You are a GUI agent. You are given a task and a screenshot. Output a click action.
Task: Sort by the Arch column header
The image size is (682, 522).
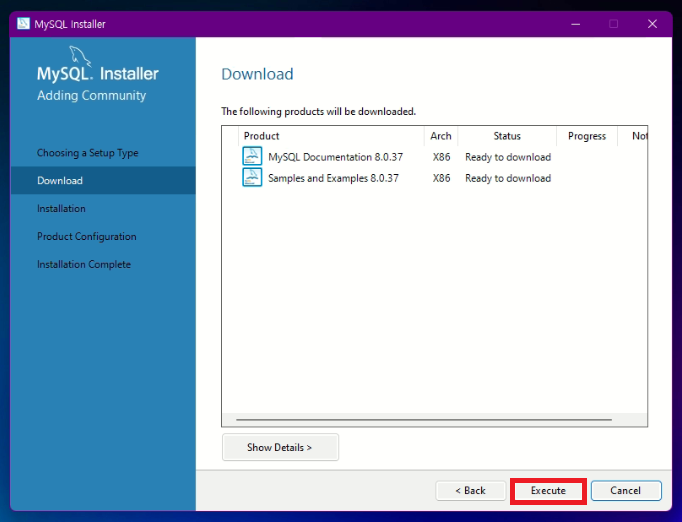pos(441,136)
